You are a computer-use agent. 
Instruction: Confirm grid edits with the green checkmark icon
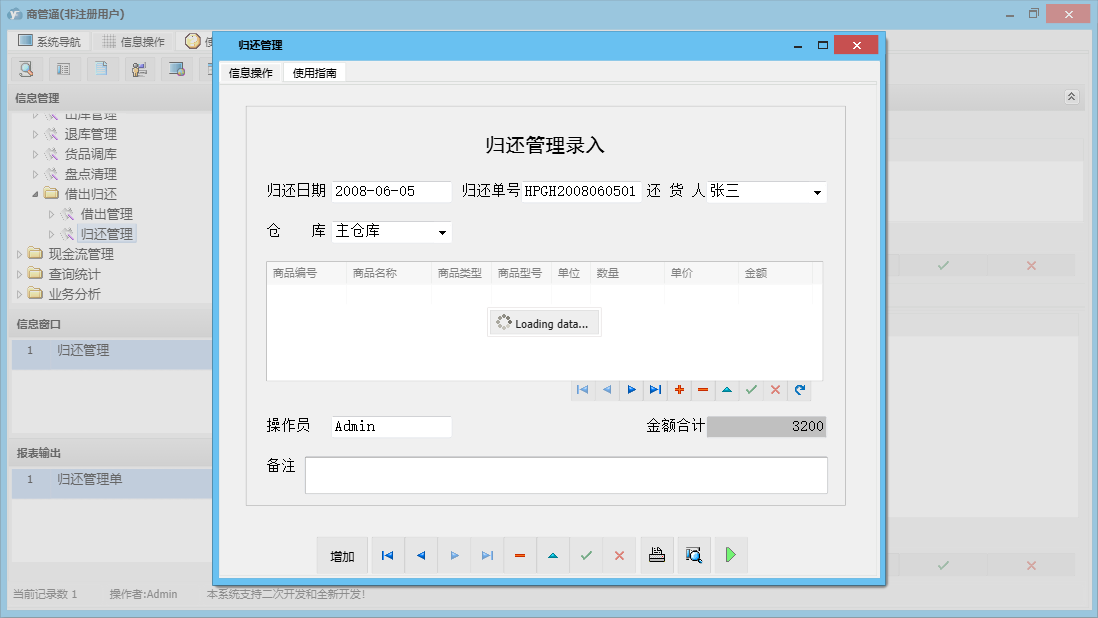[x=751, y=390]
